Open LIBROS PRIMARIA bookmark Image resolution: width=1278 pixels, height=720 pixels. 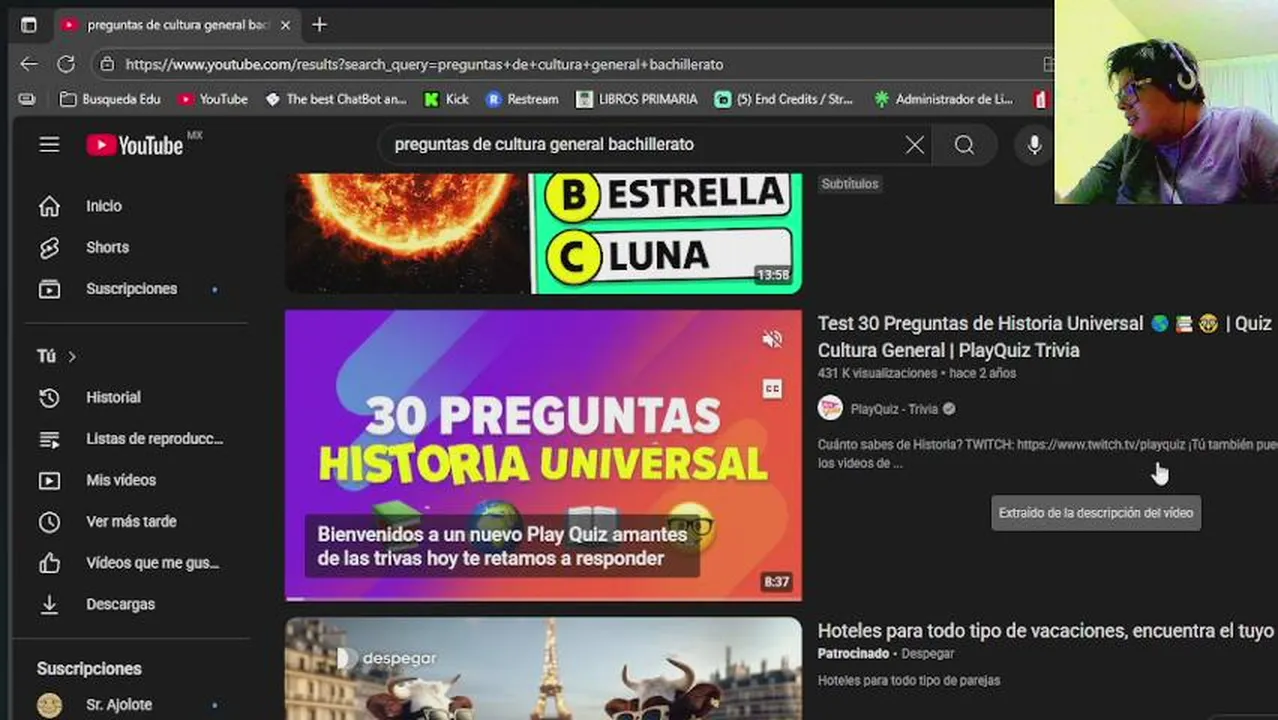(637, 99)
